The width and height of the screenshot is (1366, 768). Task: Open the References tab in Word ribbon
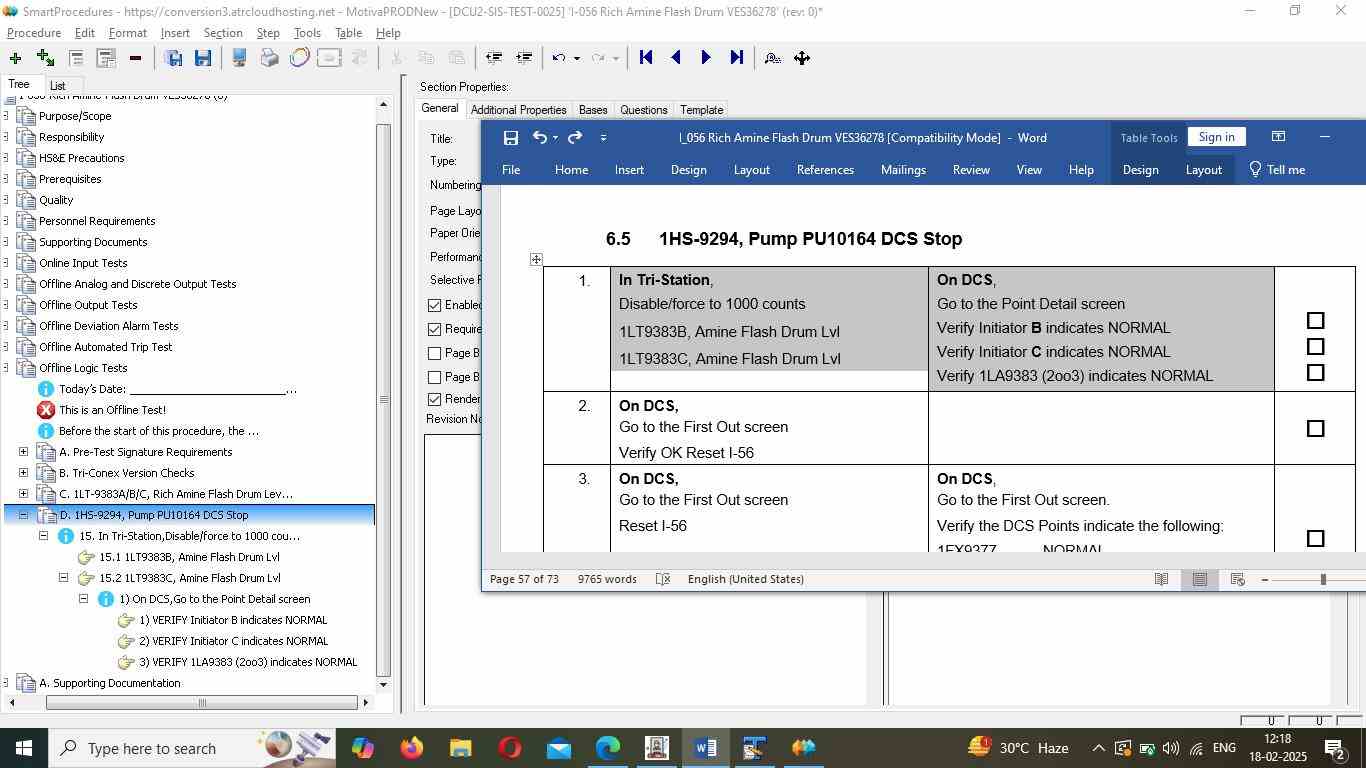coord(825,170)
